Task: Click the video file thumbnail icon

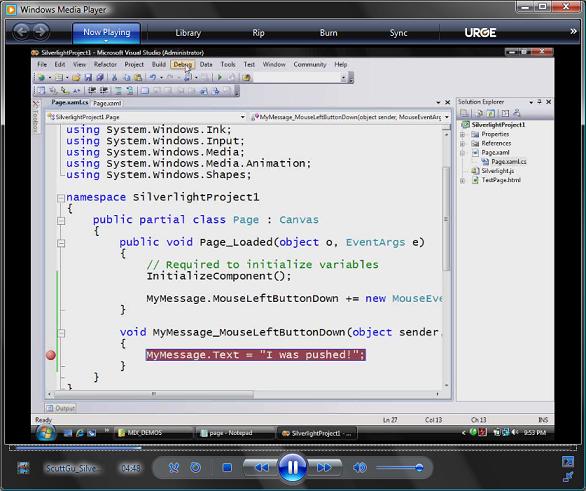Action: pyautogui.click(x=24, y=468)
